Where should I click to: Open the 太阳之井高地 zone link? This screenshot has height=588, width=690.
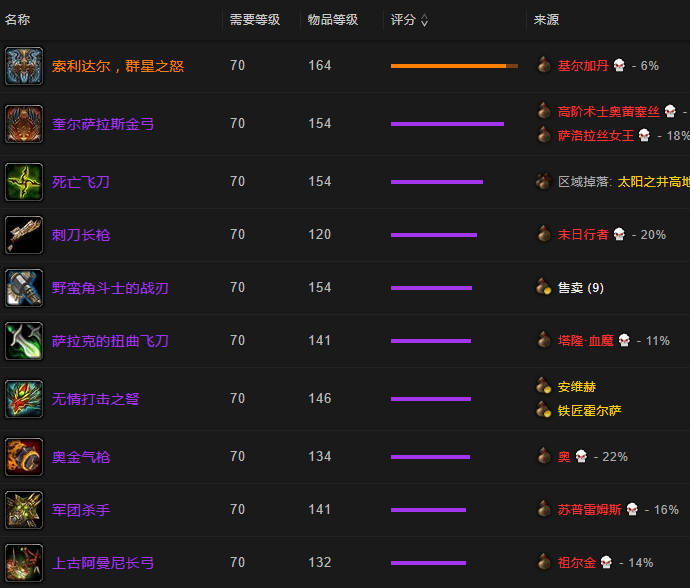pos(653,181)
